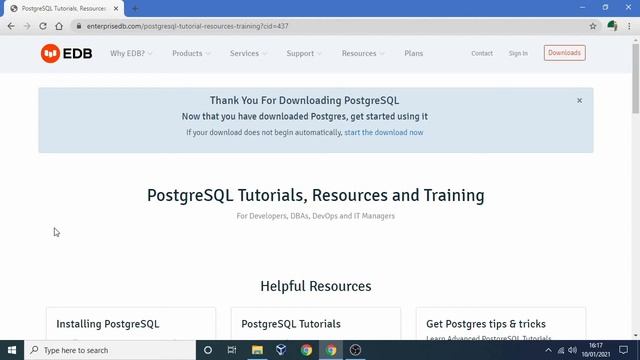Open the Windows Start menu

[x=12, y=350]
